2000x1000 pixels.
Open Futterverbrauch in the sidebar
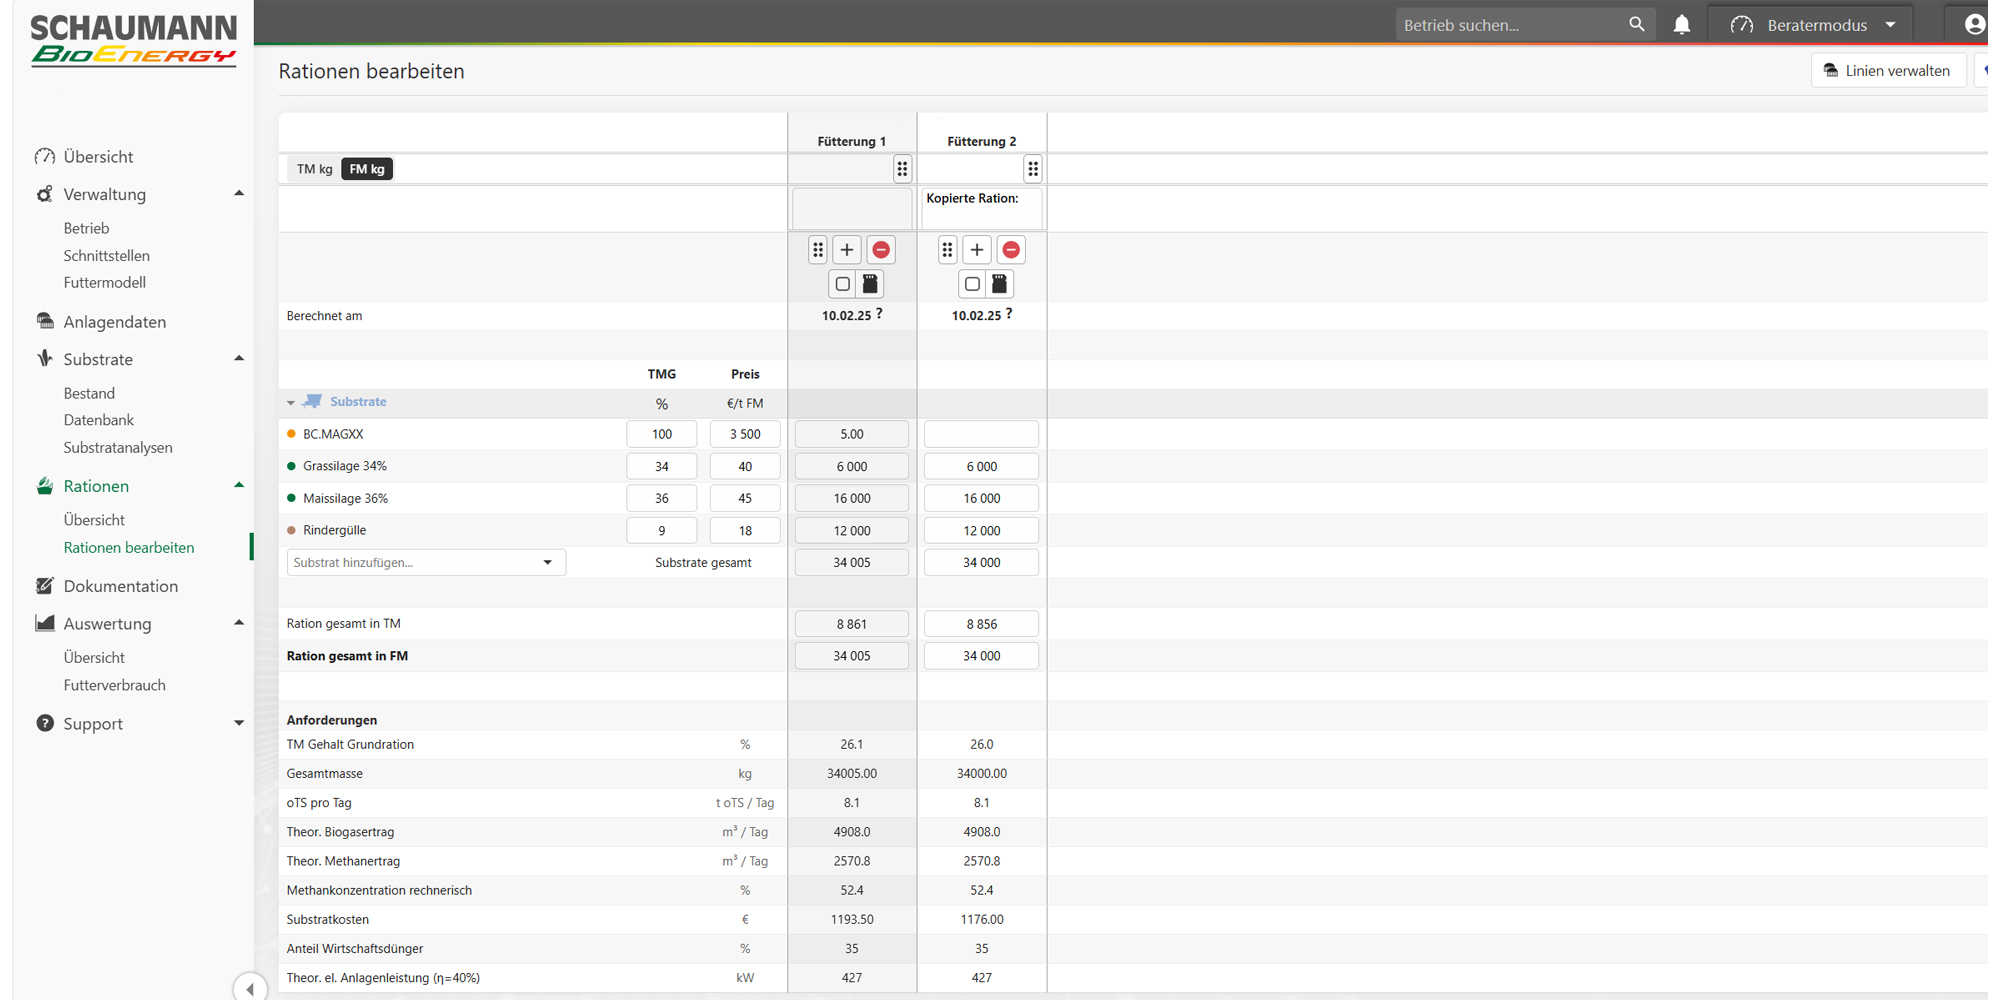[x=115, y=685]
